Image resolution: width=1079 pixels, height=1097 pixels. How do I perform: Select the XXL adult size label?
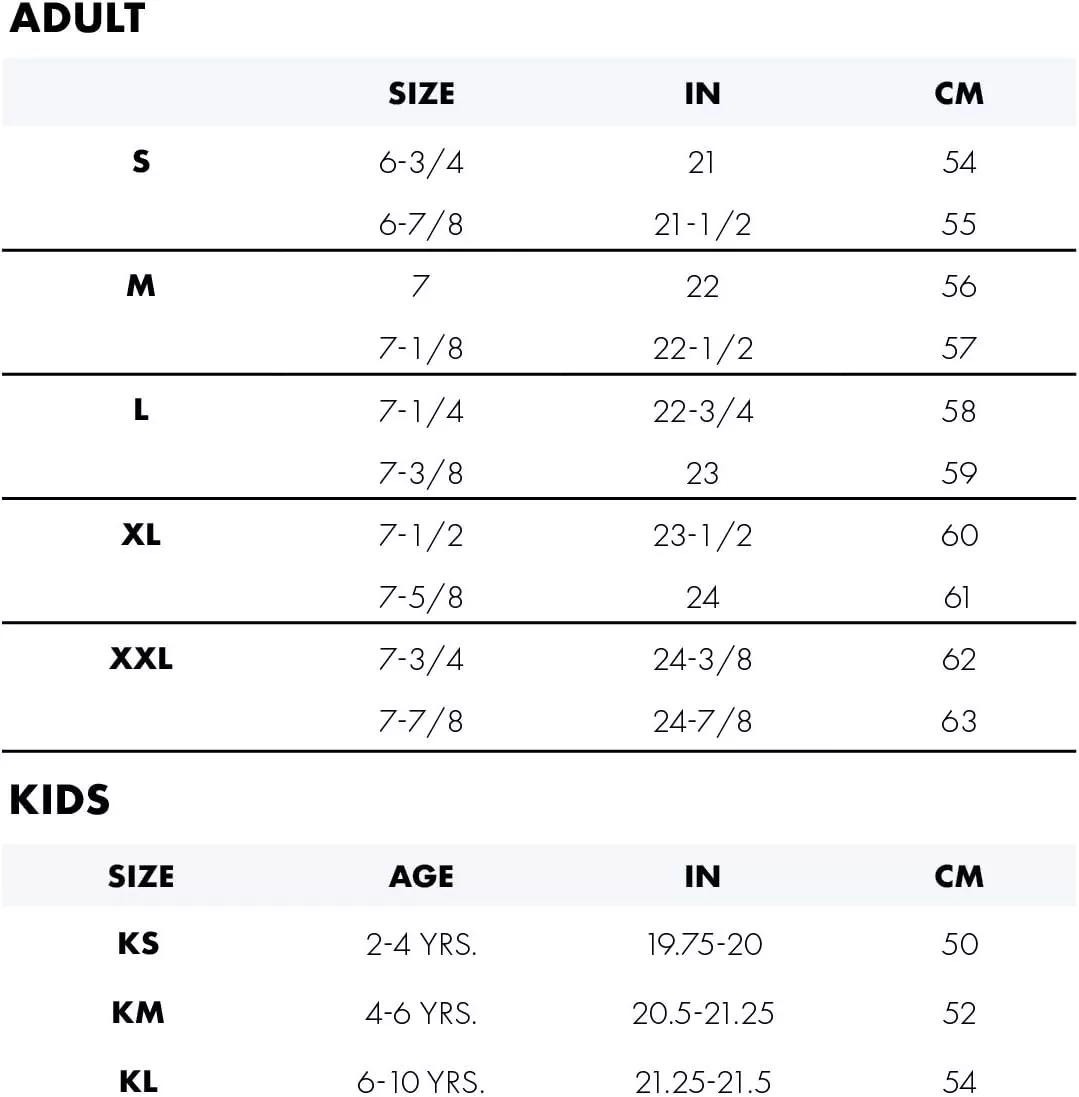click(141, 659)
